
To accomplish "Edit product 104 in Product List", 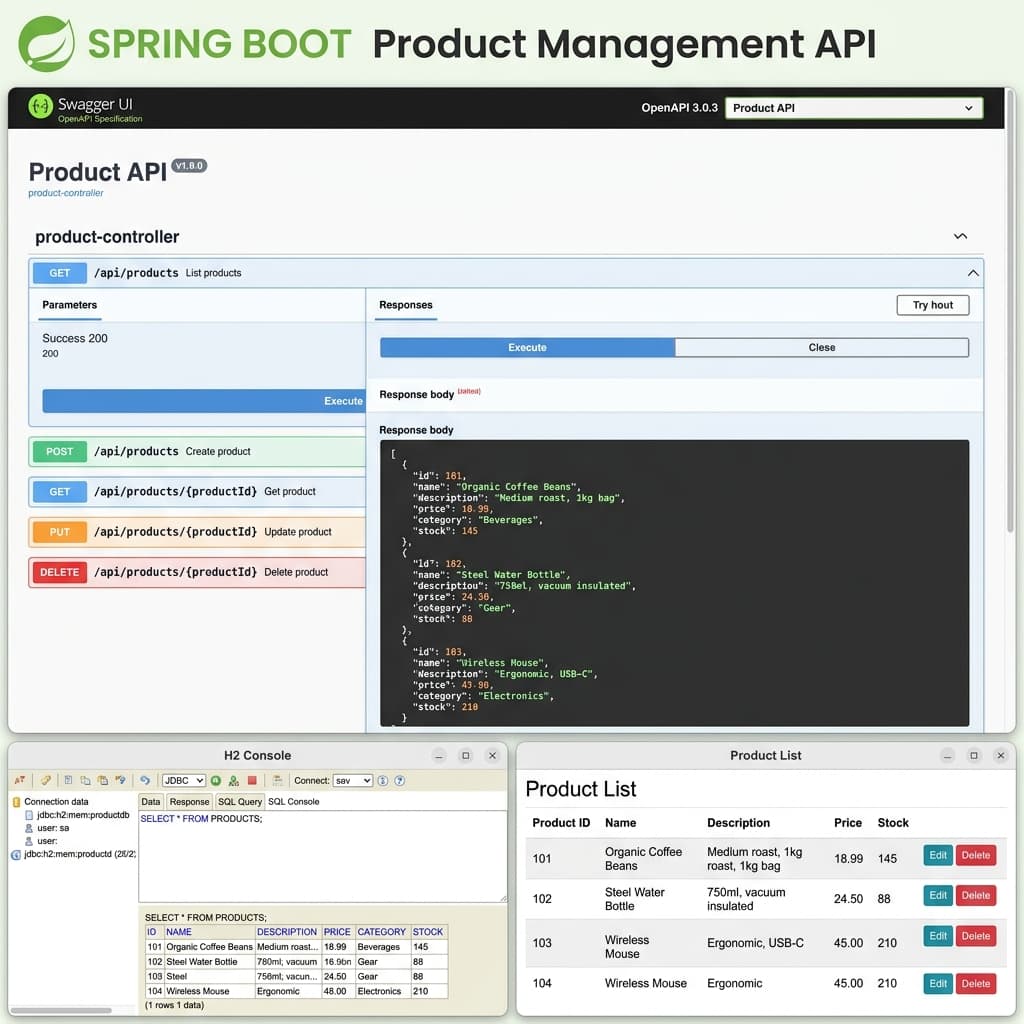I will pos(938,984).
